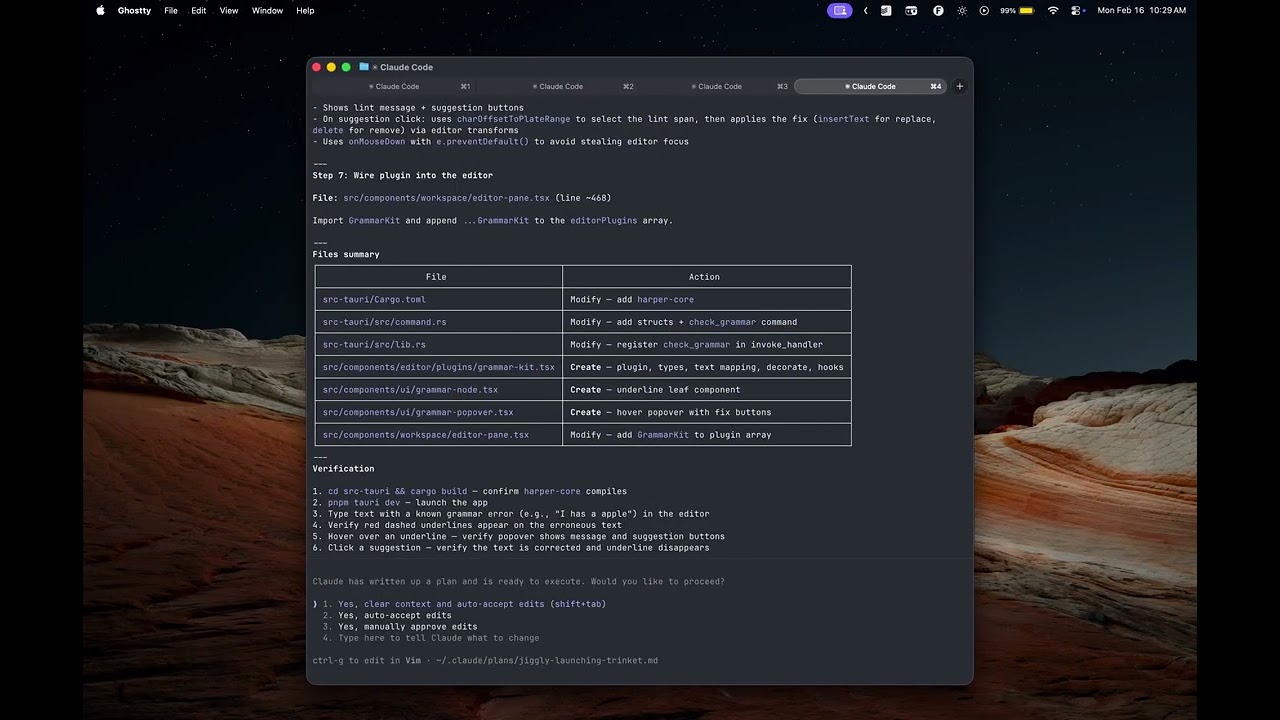Open the Apple menu
1280x720 pixels.
(x=100, y=10)
